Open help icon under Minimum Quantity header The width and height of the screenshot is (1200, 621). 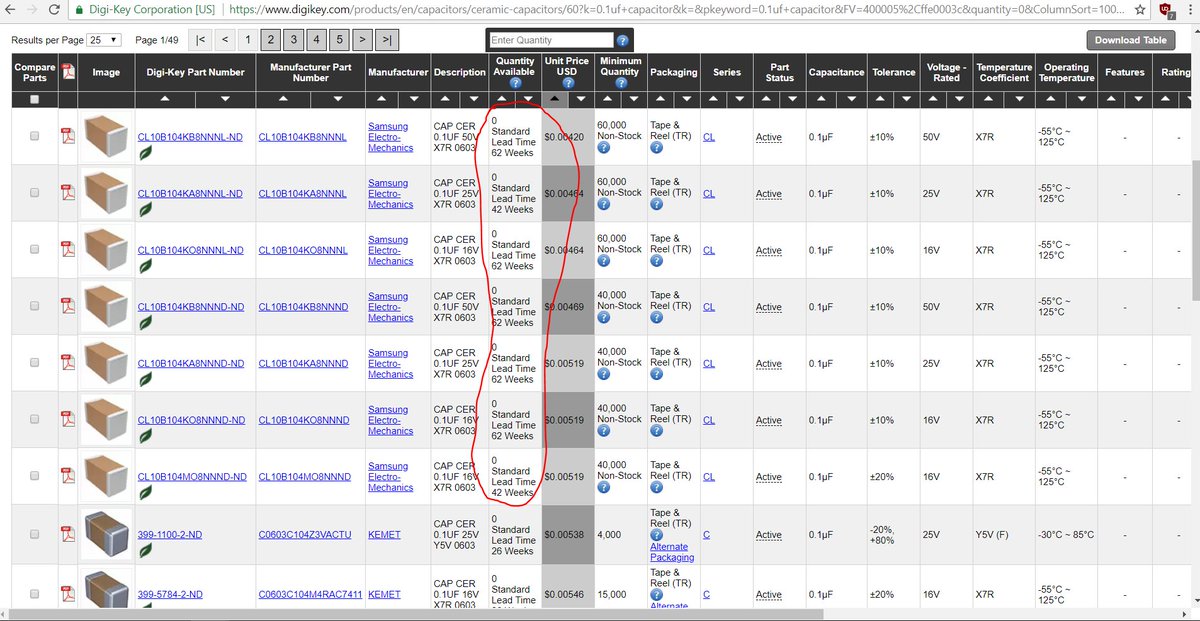pyautogui.click(x=621, y=84)
